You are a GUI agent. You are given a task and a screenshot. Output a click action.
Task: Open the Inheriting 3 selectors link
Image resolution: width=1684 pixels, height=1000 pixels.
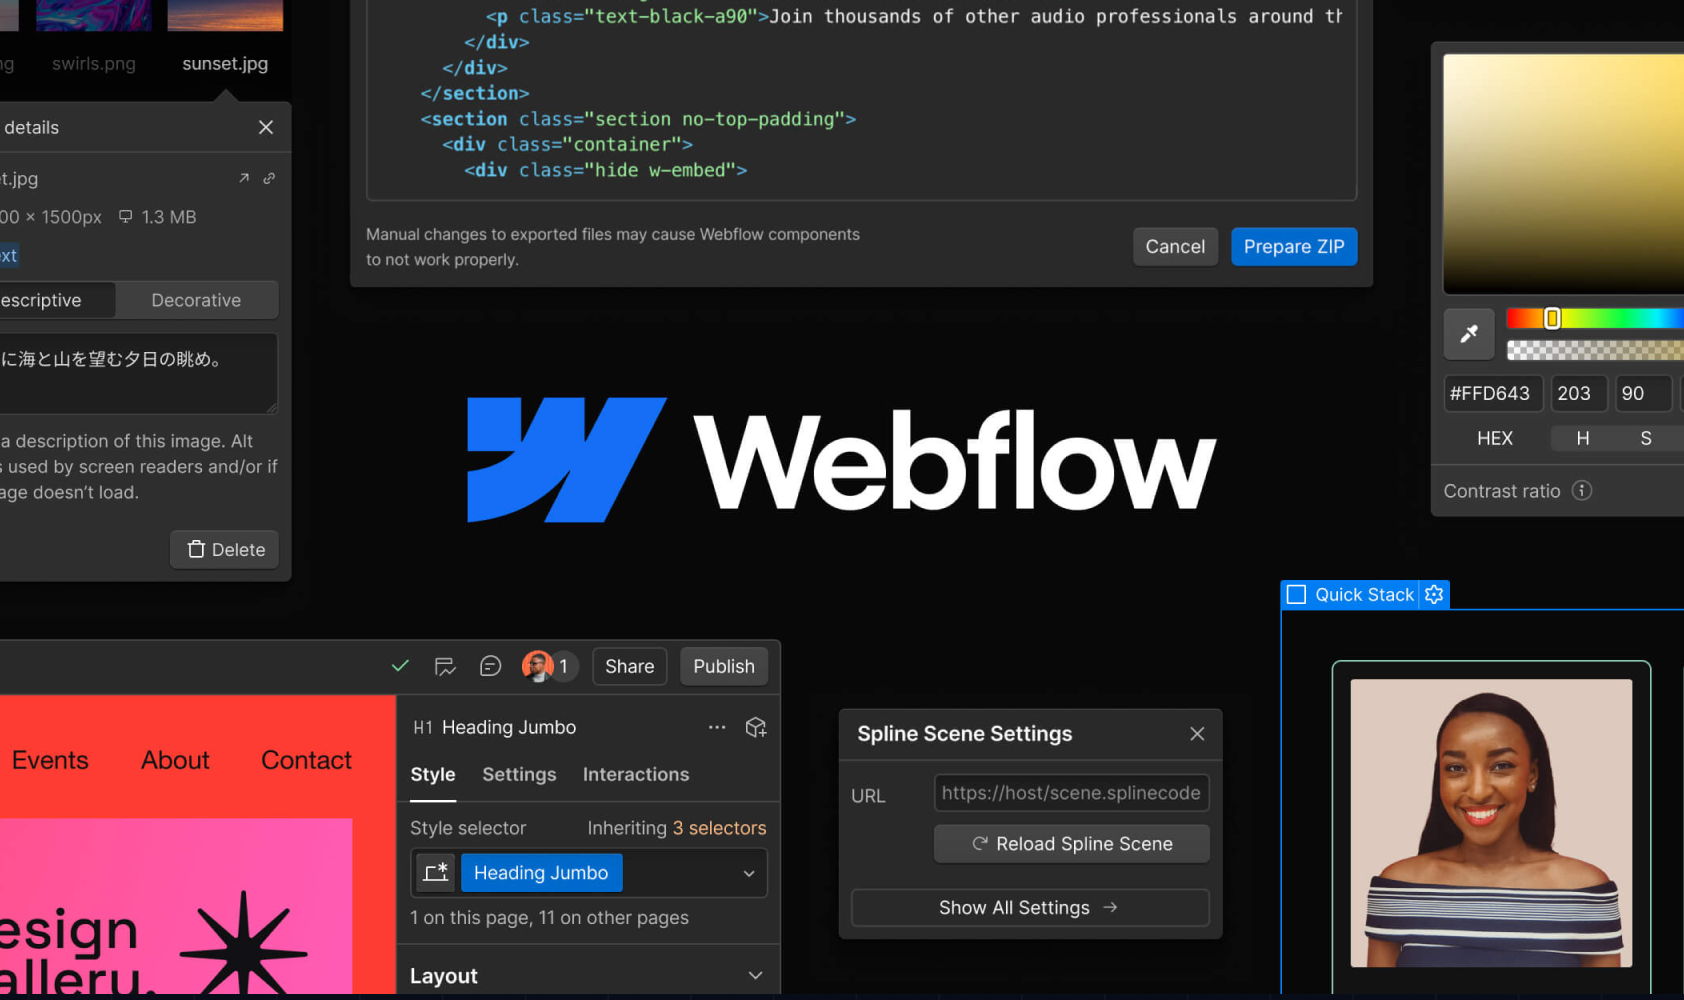click(719, 828)
